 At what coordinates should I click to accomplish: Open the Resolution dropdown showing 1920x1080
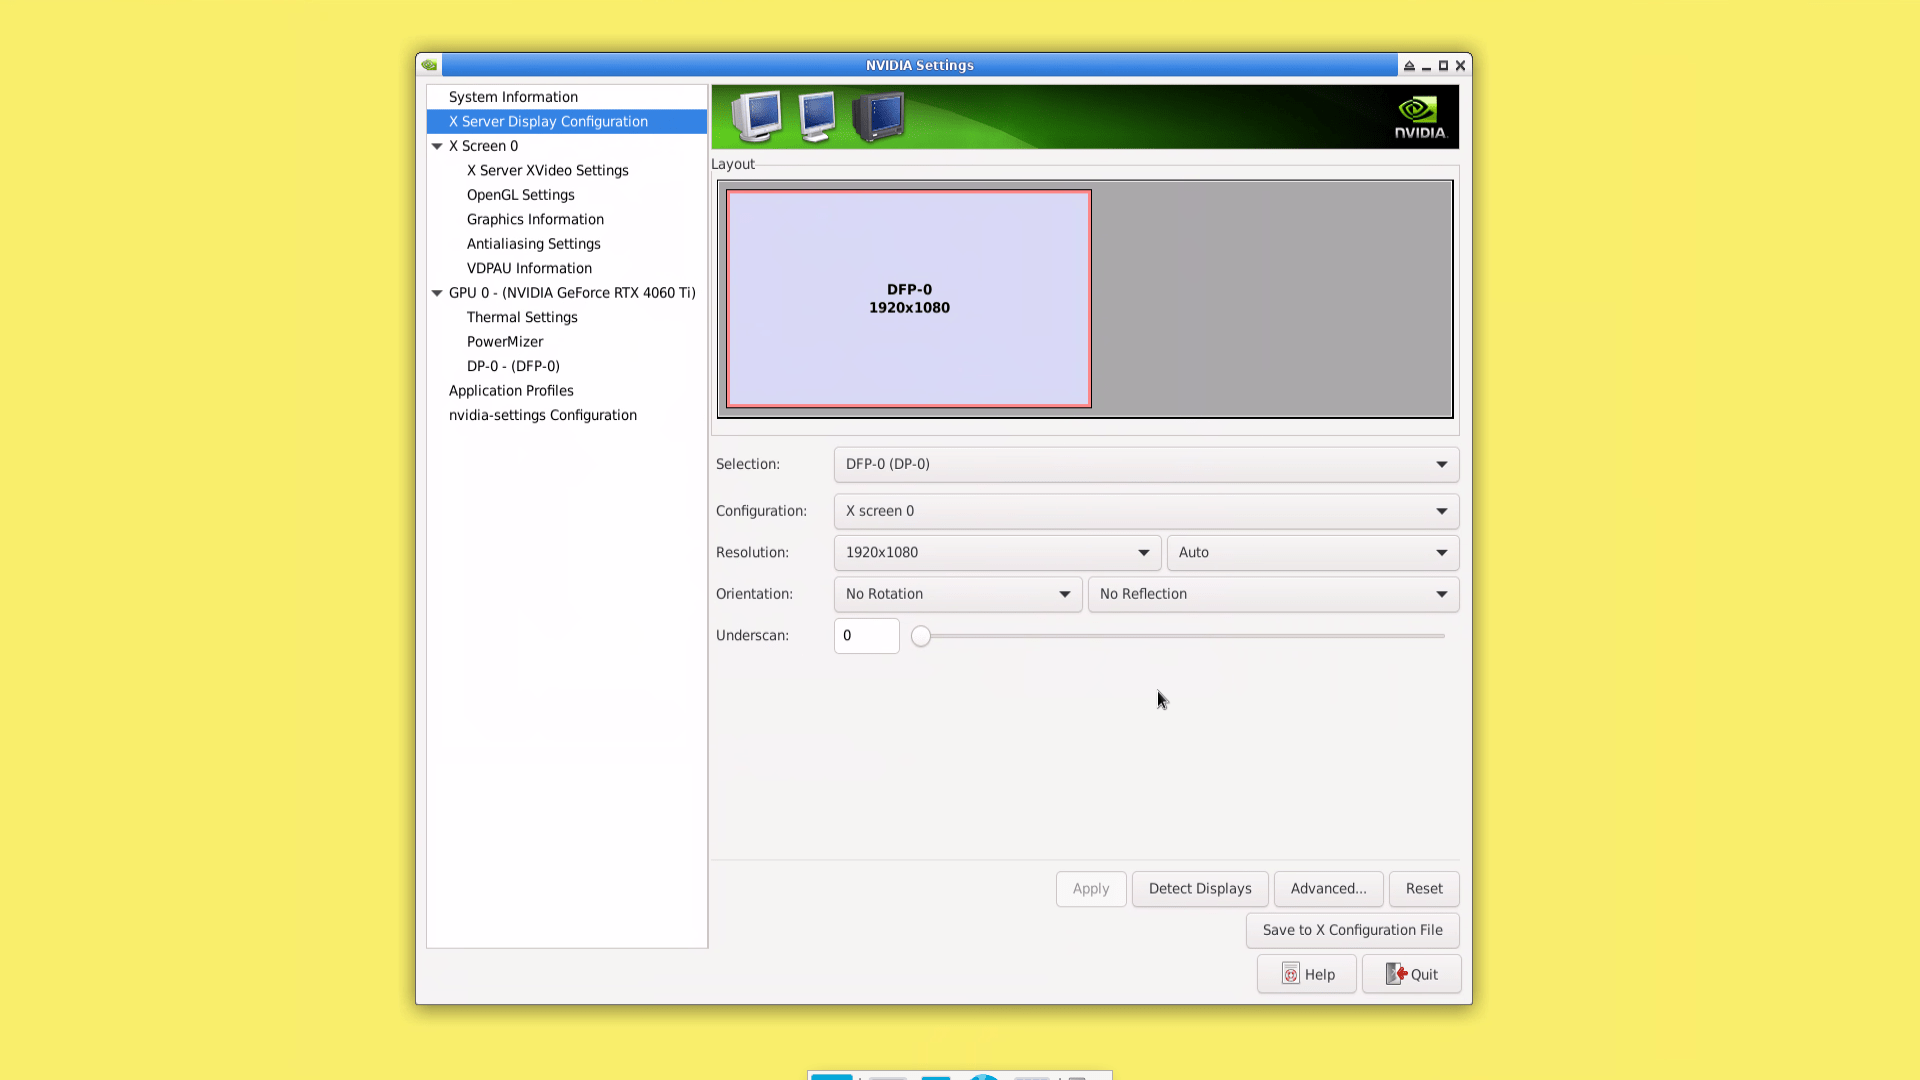pos(997,552)
